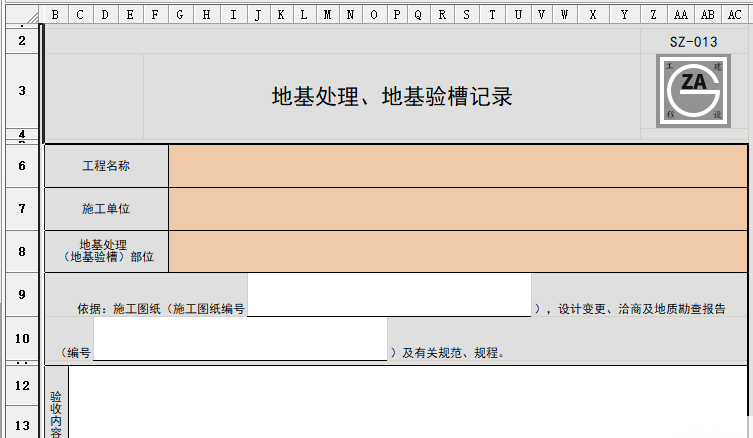
Task: Click the select-all corner of the sheet
Action: (21, 14)
